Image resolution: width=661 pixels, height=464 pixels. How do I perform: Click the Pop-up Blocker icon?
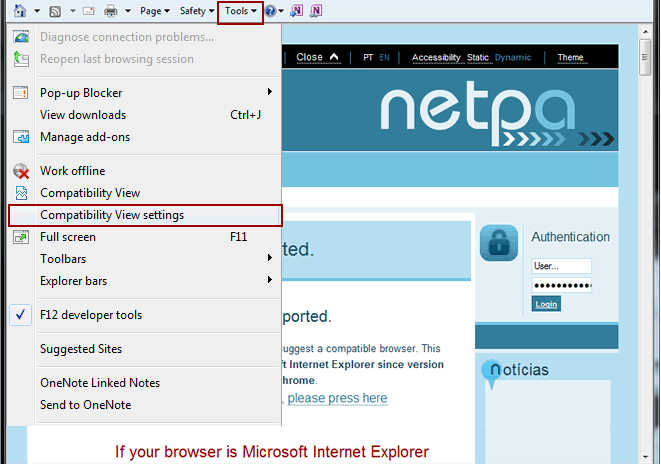[21, 92]
